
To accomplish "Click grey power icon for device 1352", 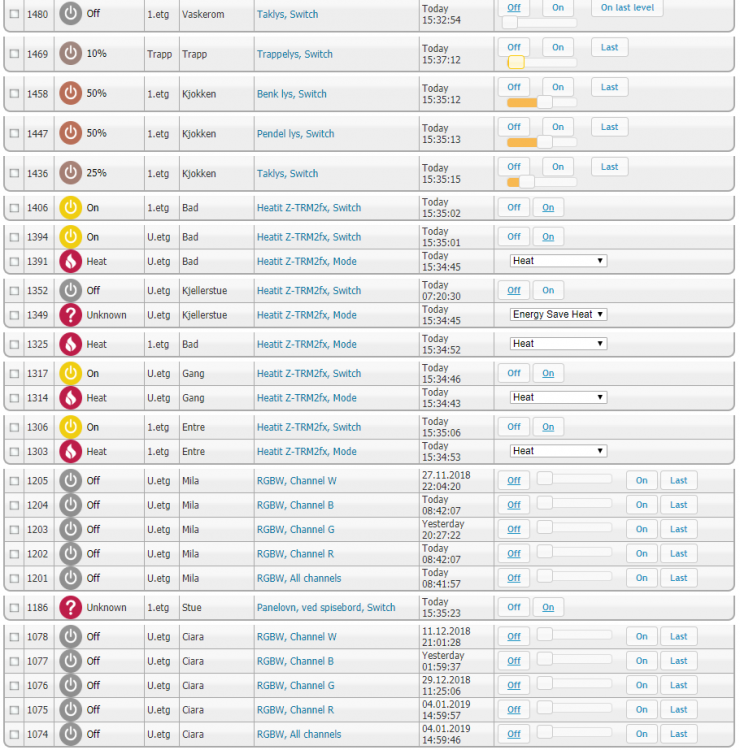I will (70, 290).
